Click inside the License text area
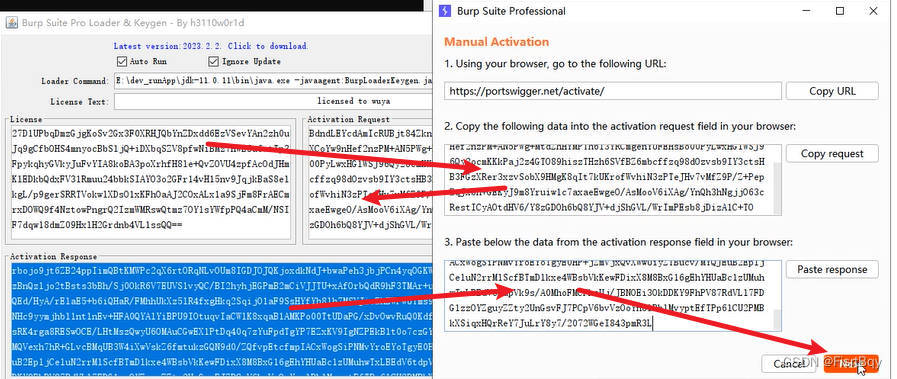The width and height of the screenshot is (897, 379). pyautogui.click(x=151, y=180)
